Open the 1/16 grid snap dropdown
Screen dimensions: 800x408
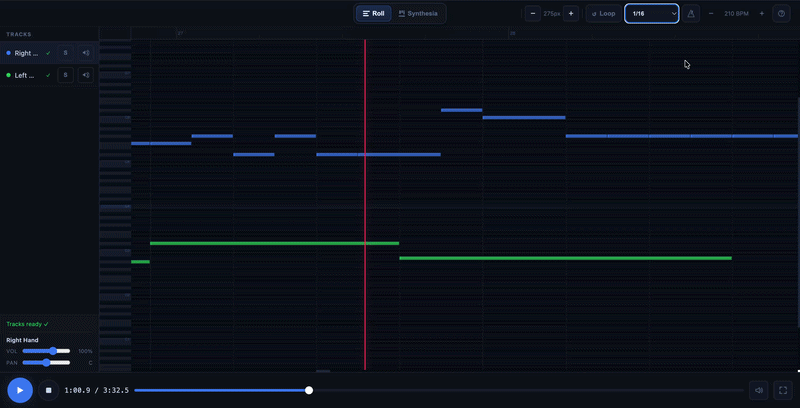point(652,14)
